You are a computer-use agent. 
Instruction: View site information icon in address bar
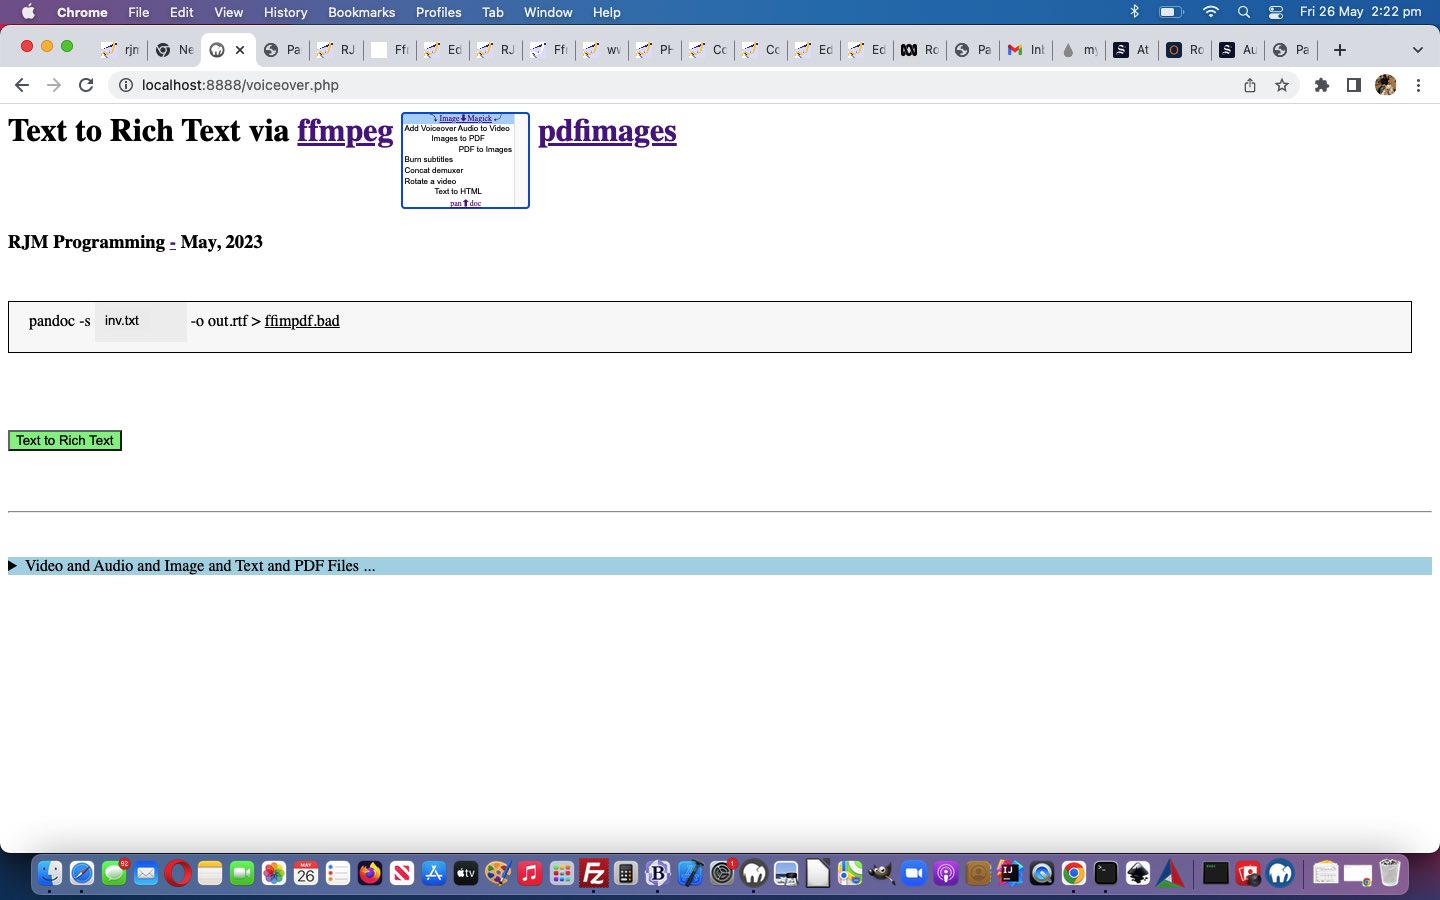tap(126, 85)
